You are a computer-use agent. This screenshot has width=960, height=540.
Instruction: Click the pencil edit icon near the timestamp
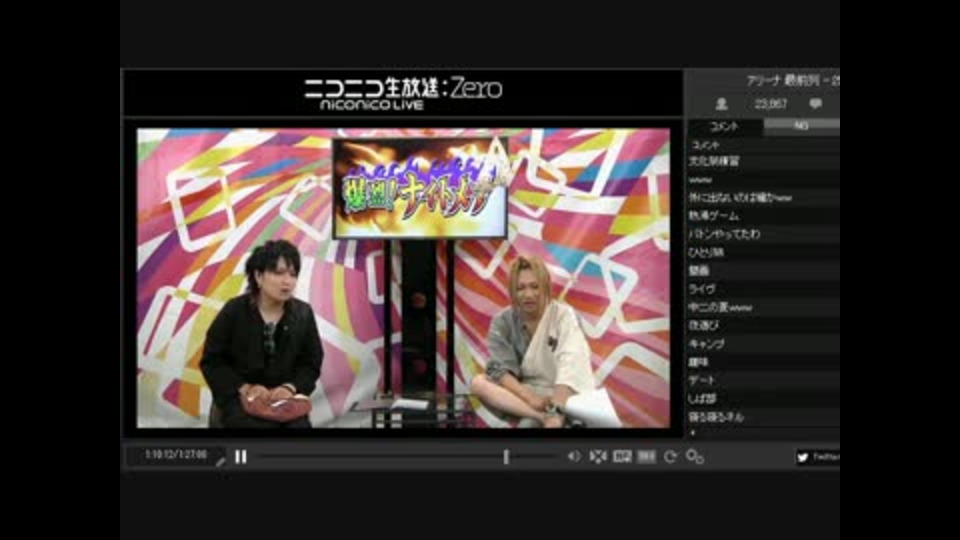220,462
